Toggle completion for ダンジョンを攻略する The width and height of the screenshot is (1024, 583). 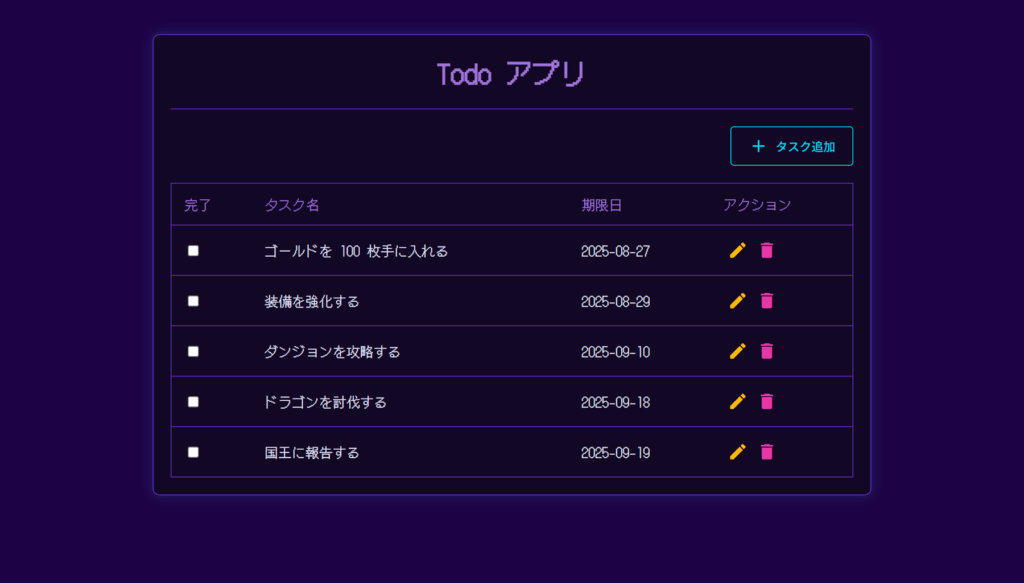[193, 351]
